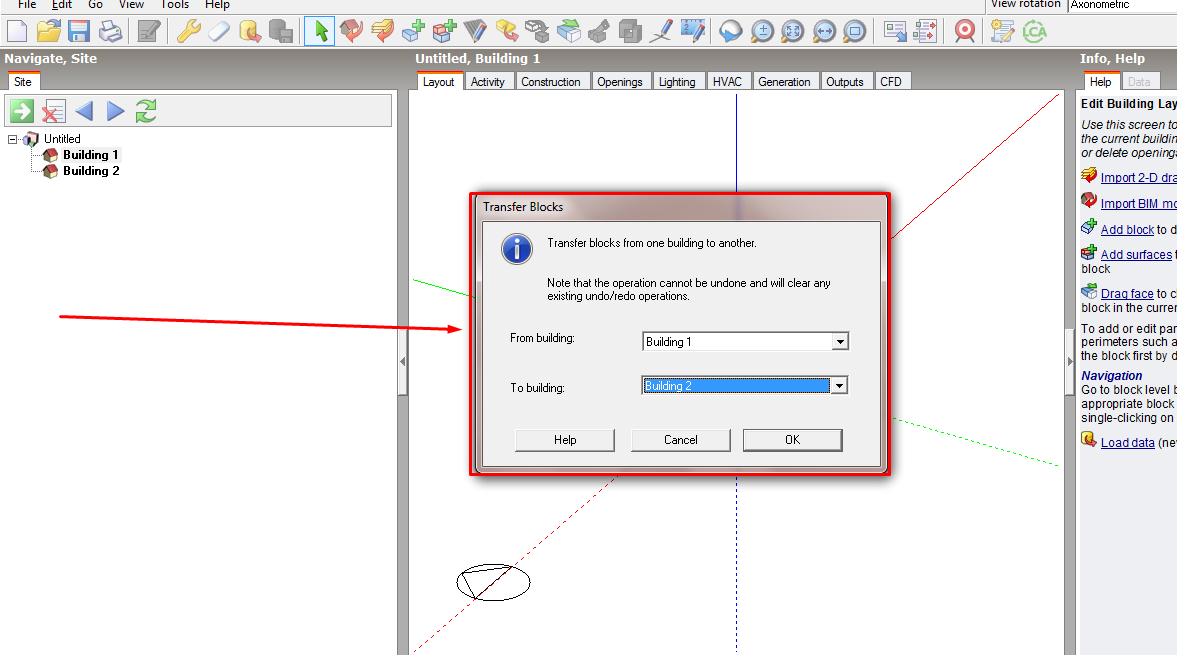This screenshot has width=1177, height=655.
Task: Open the Tools menu
Action: pos(174,5)
